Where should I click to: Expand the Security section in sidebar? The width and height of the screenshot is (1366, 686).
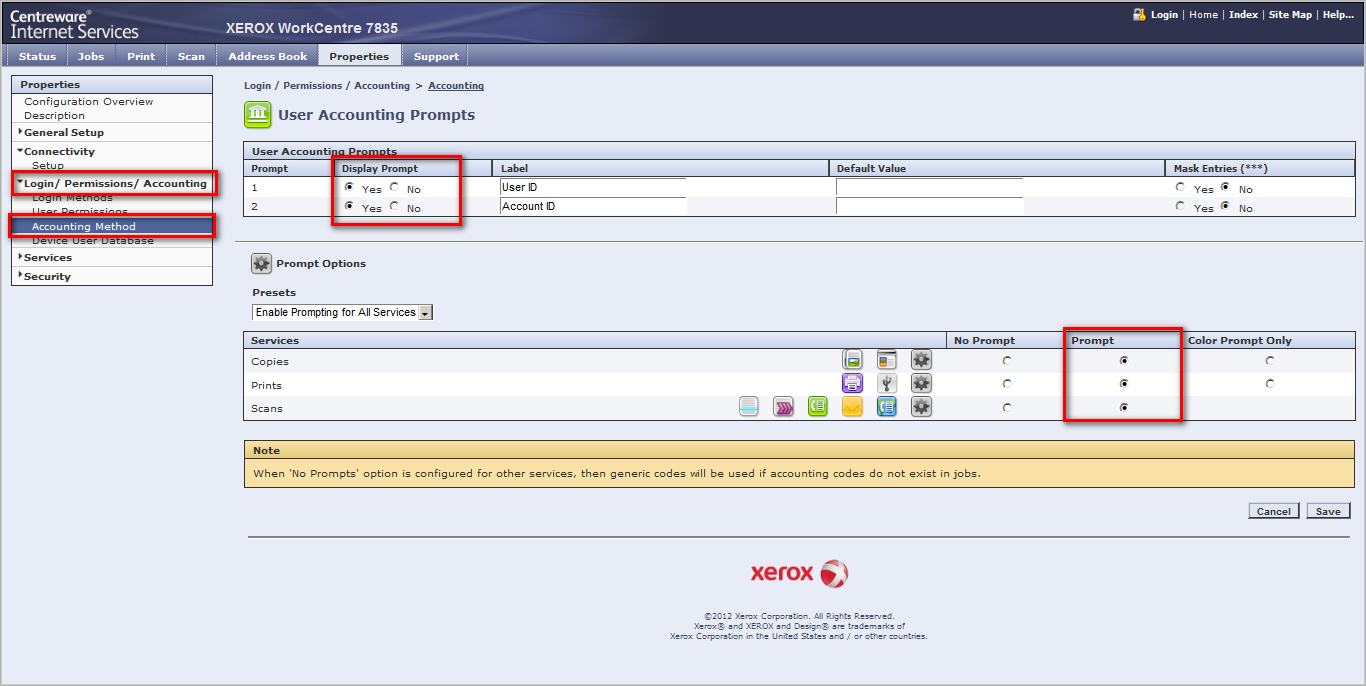click(x=47, y=276)
